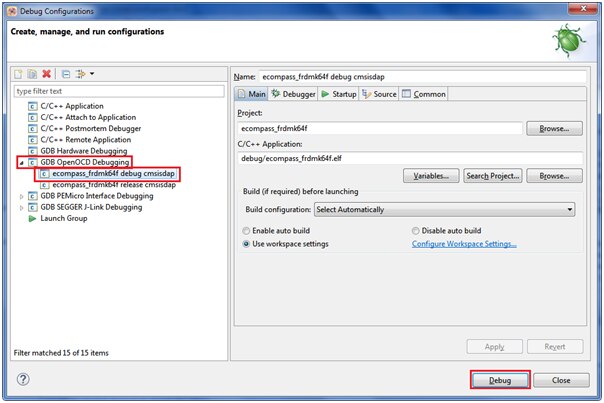Click the red Delete configuration icon
The image size is (604, 403).
pyautogui.click(x=47, y=74)
